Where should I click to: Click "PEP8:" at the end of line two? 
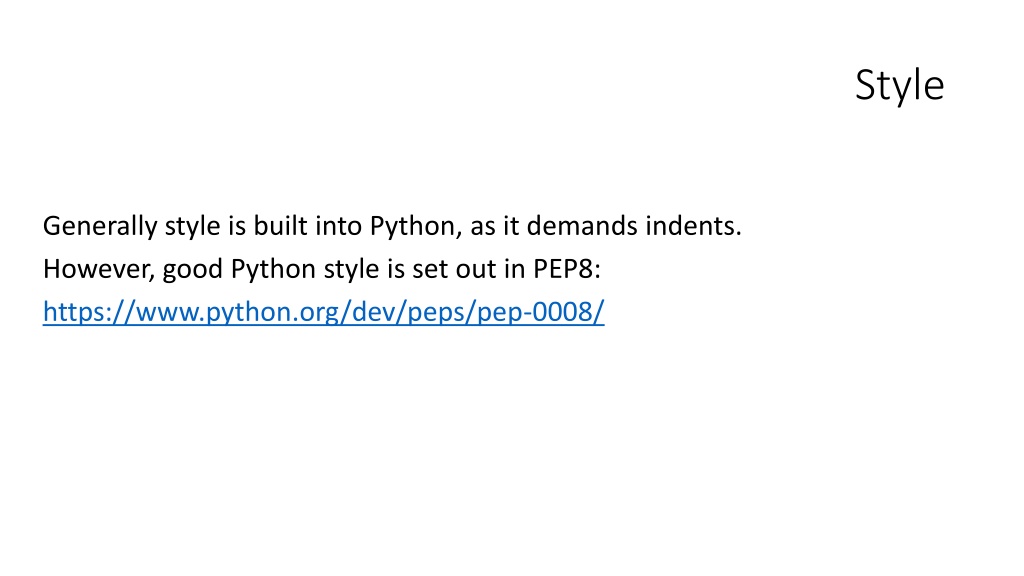(x=567, y=269)
